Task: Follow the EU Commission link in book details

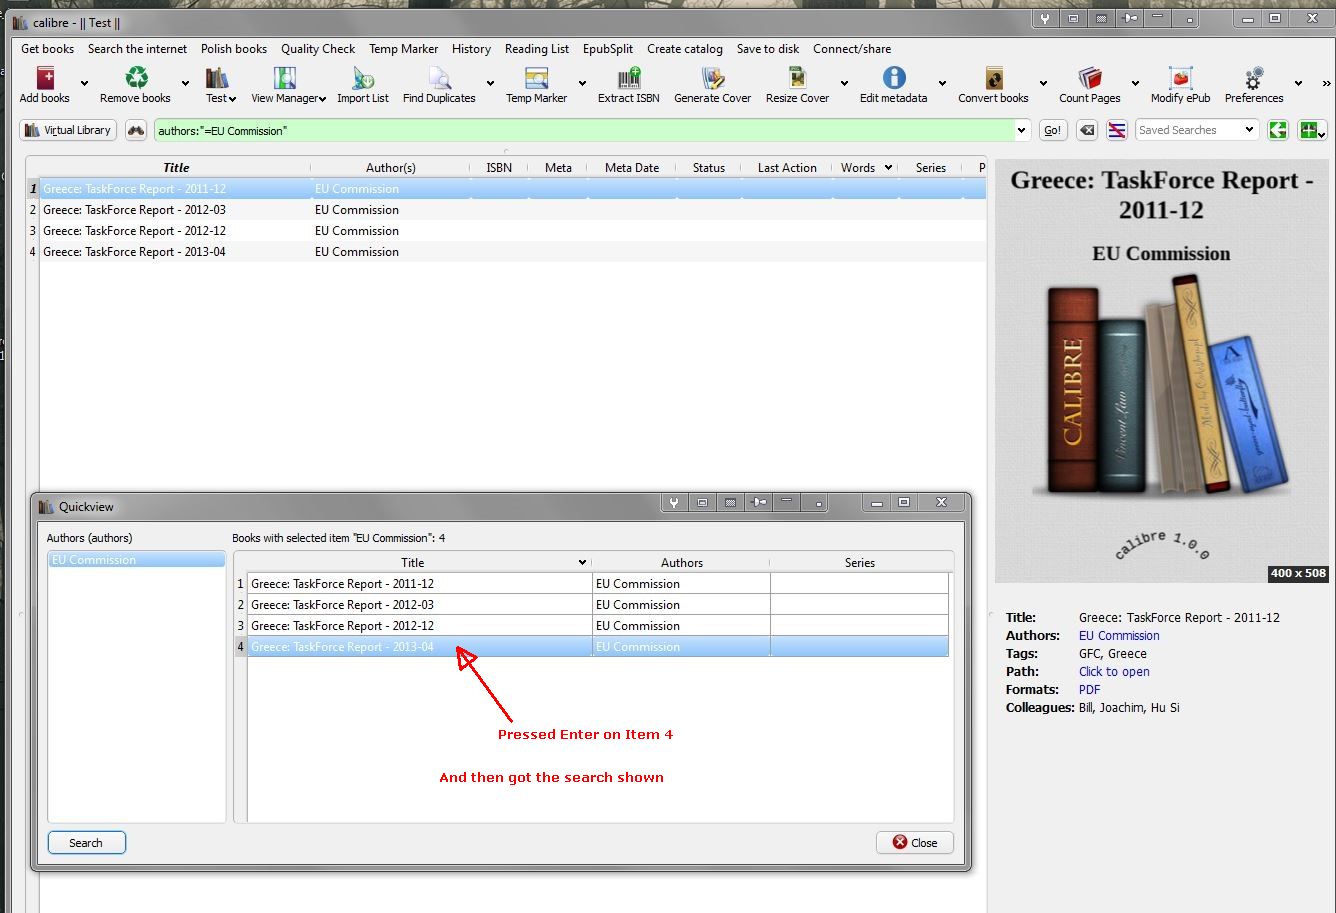Action: coord(1119,636)
